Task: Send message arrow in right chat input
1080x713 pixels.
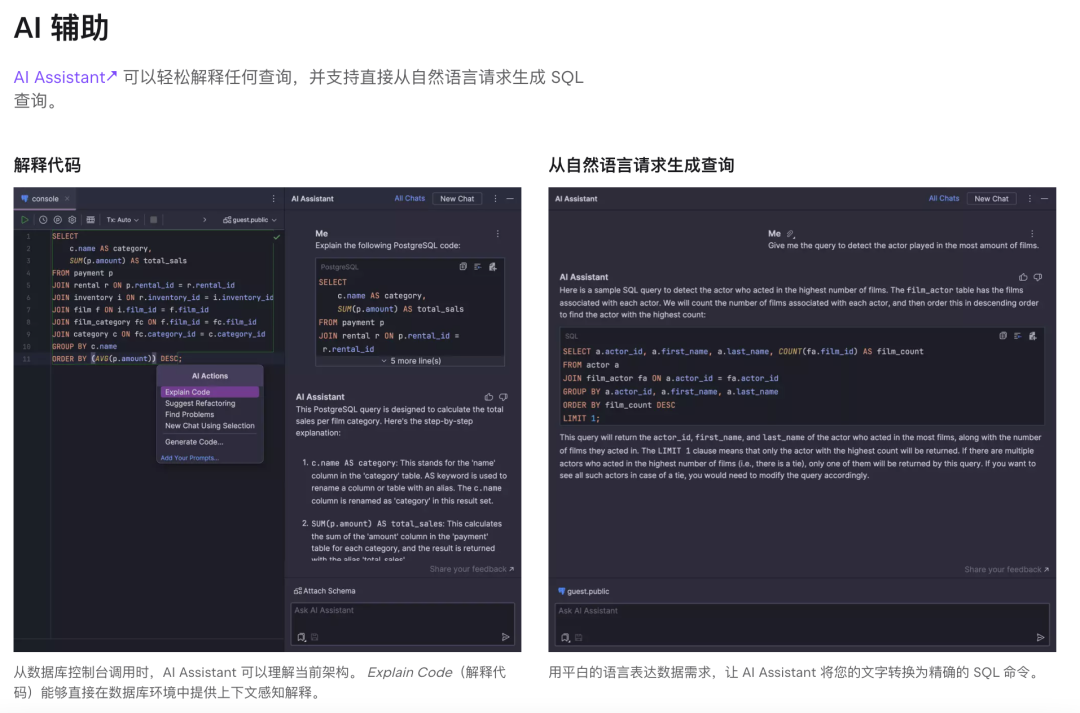Action: [x=1040, y=638]
